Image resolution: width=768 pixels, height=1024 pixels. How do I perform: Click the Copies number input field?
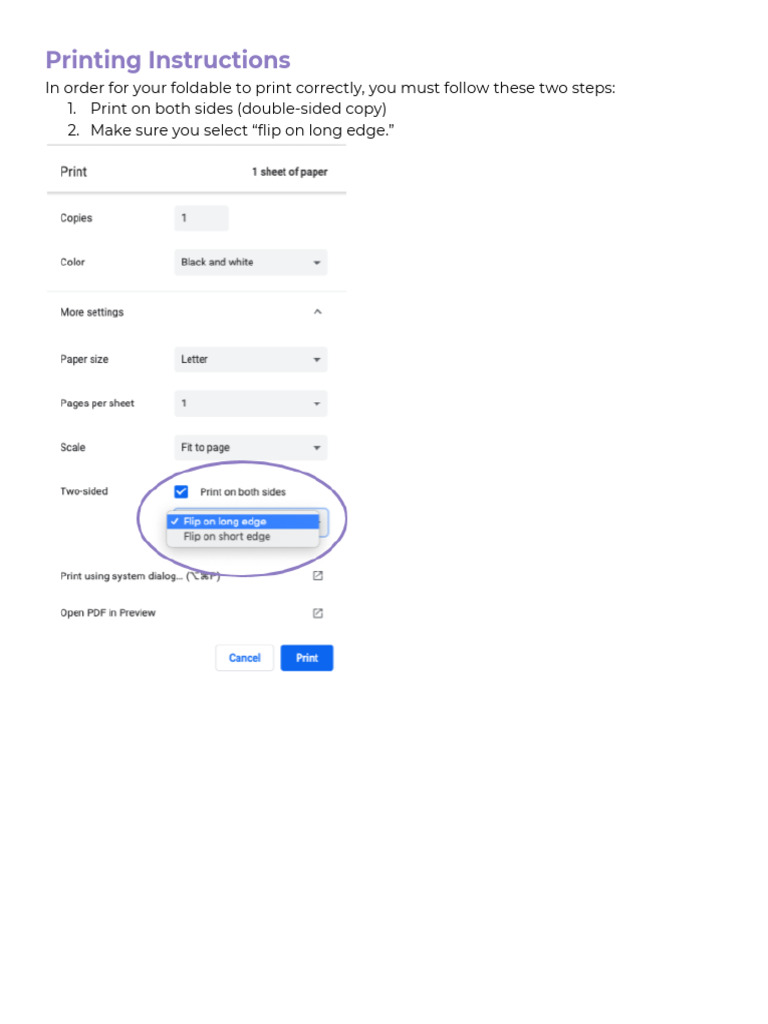tap(201, 218)
